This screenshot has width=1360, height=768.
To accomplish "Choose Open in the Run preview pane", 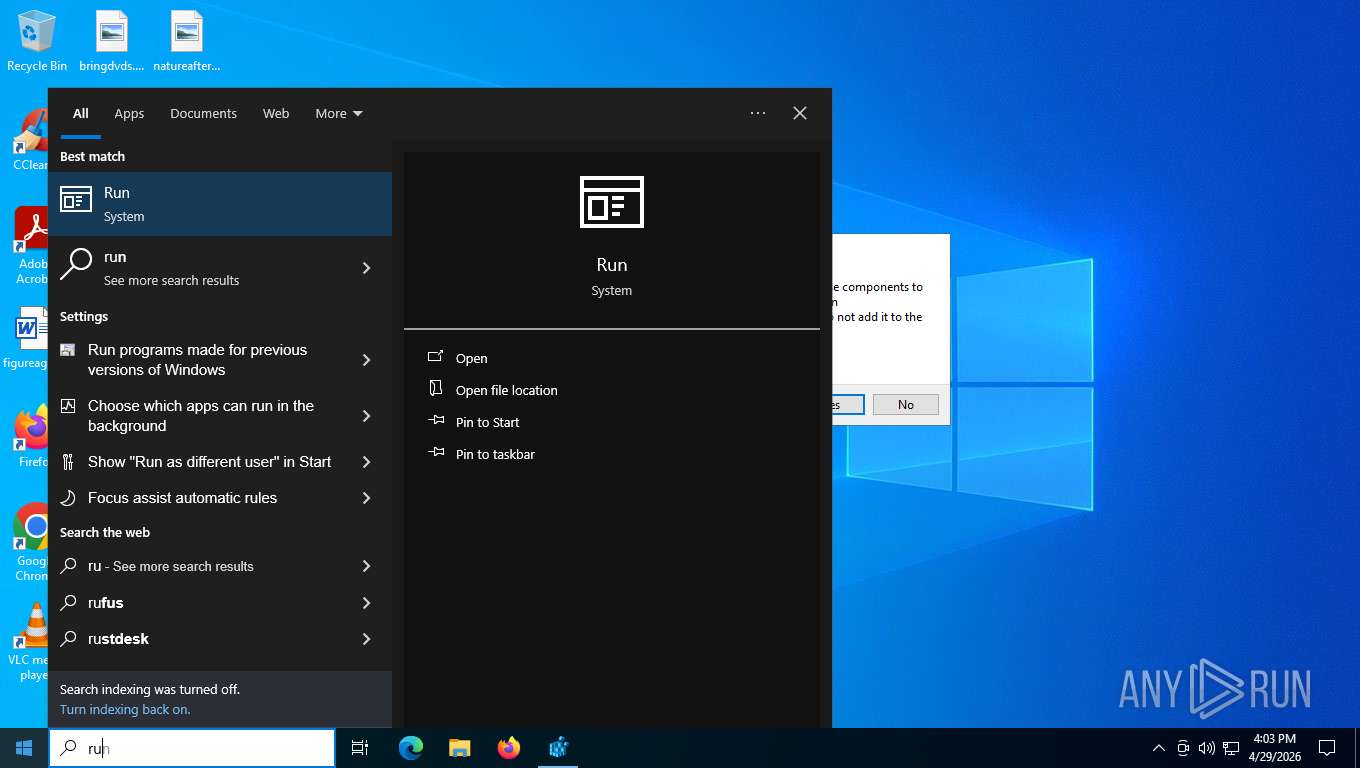I will tap(472, 358).
